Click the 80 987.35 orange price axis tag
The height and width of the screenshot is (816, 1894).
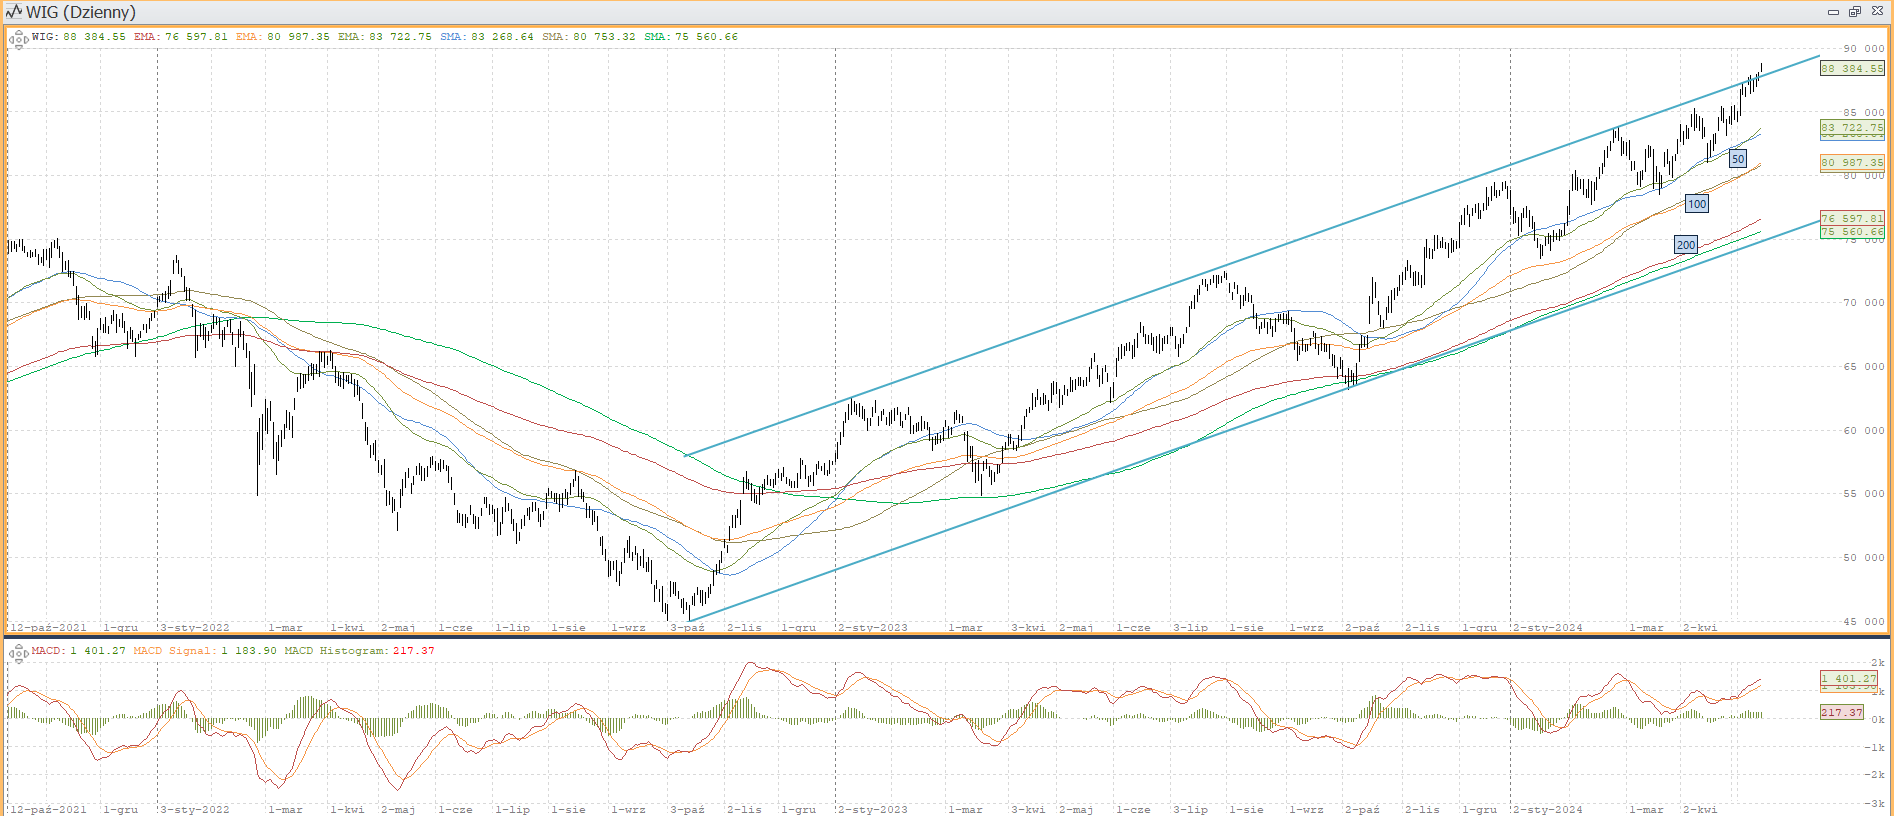tap(1852, 162)
